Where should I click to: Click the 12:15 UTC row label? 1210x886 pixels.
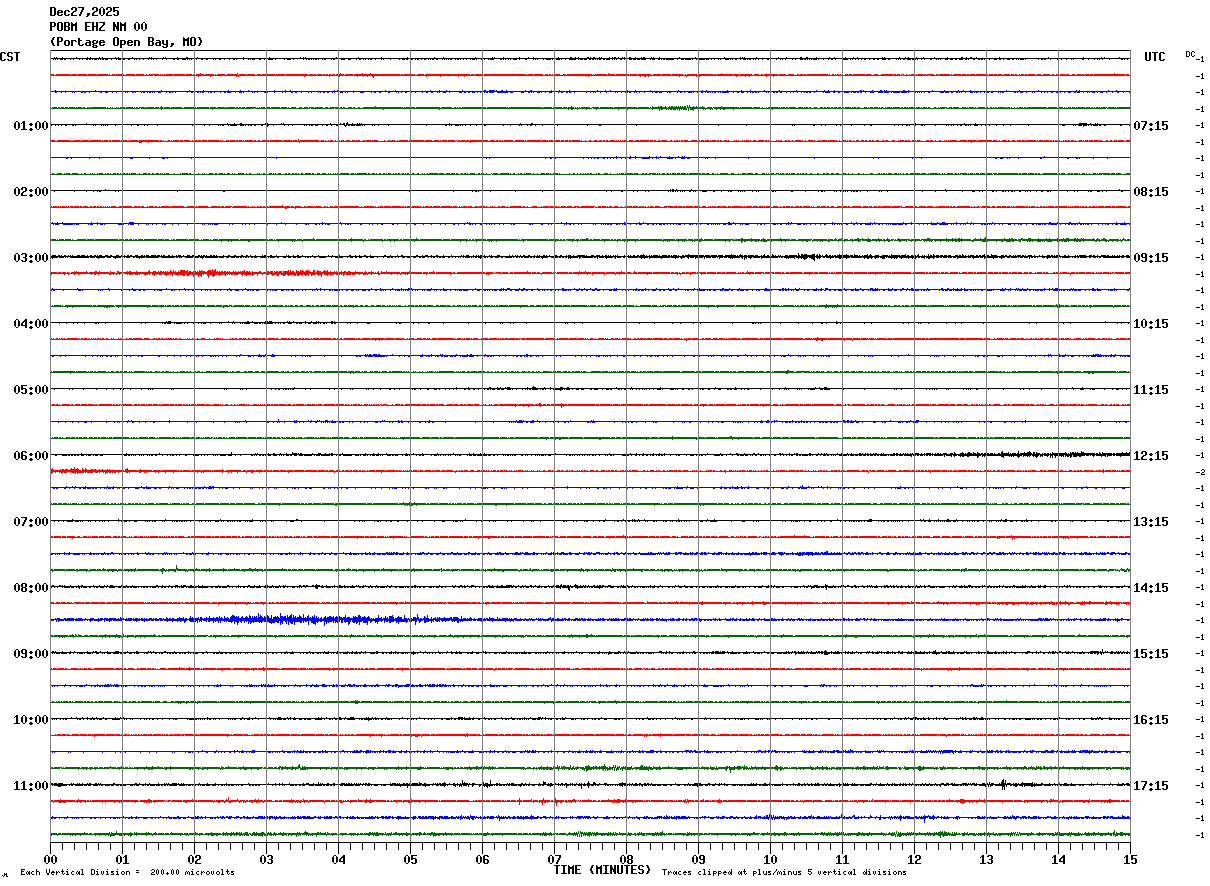[1151, 456]
